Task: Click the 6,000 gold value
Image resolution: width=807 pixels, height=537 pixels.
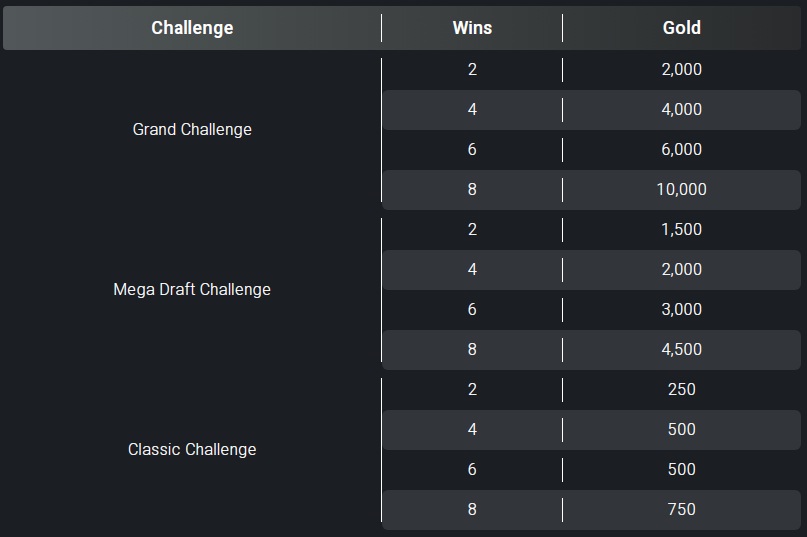Action: (681, 149)
